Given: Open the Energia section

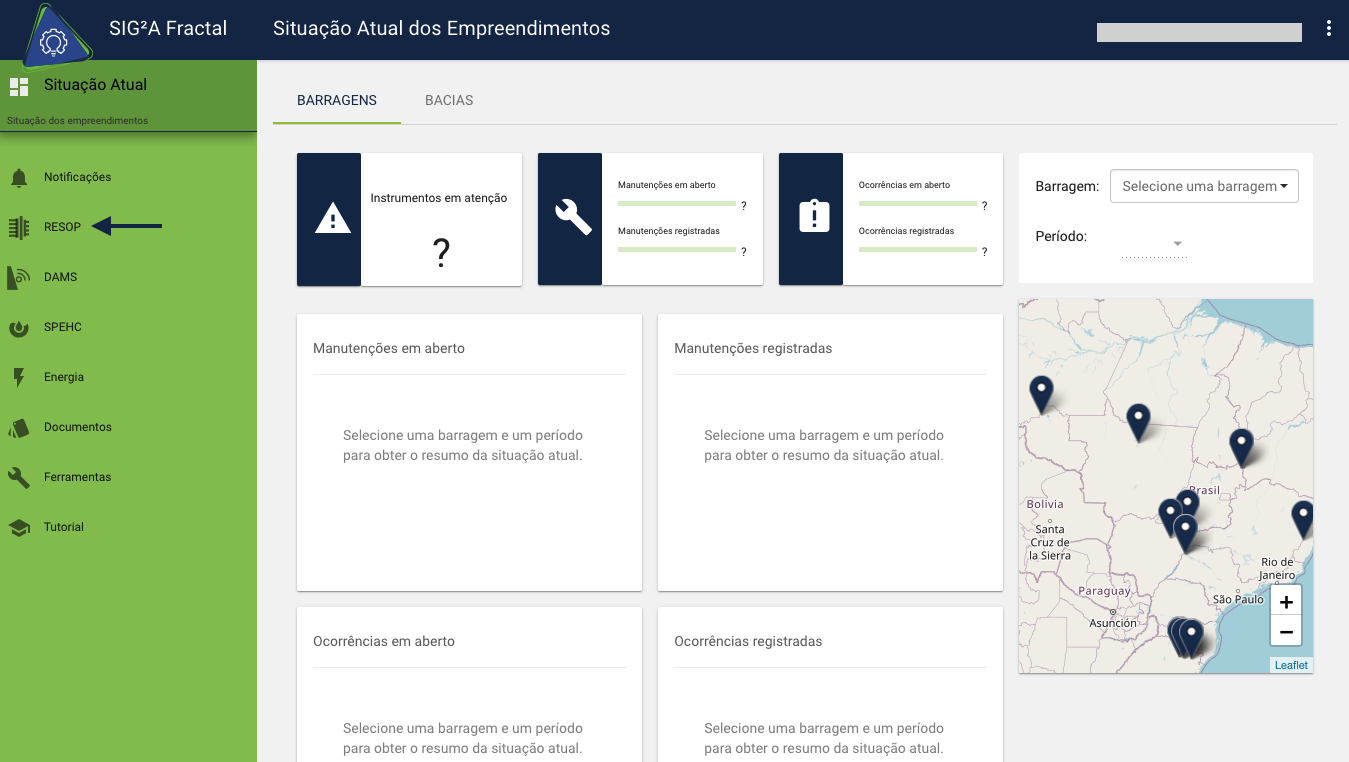Looking at the screenshot, I should pyautogui.click(x=64, y=377).
